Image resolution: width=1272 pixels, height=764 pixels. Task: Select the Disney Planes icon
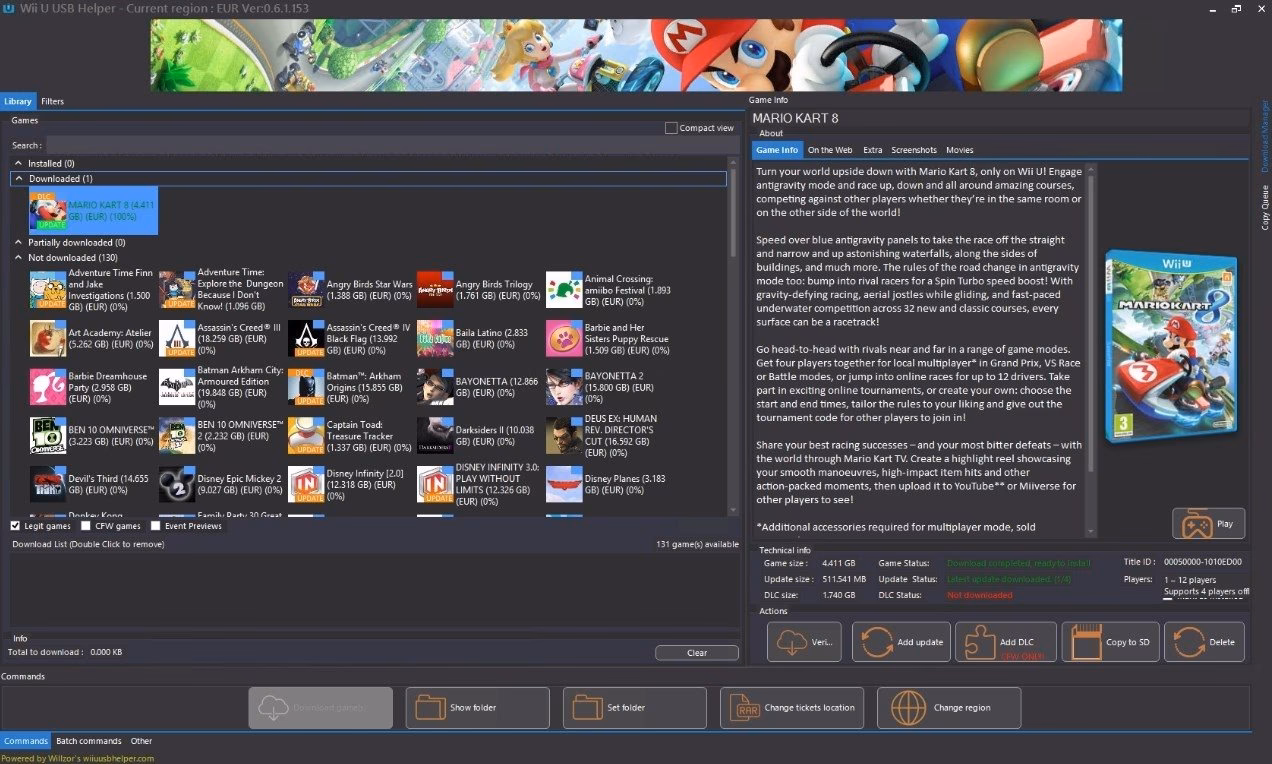pos(564,485)
